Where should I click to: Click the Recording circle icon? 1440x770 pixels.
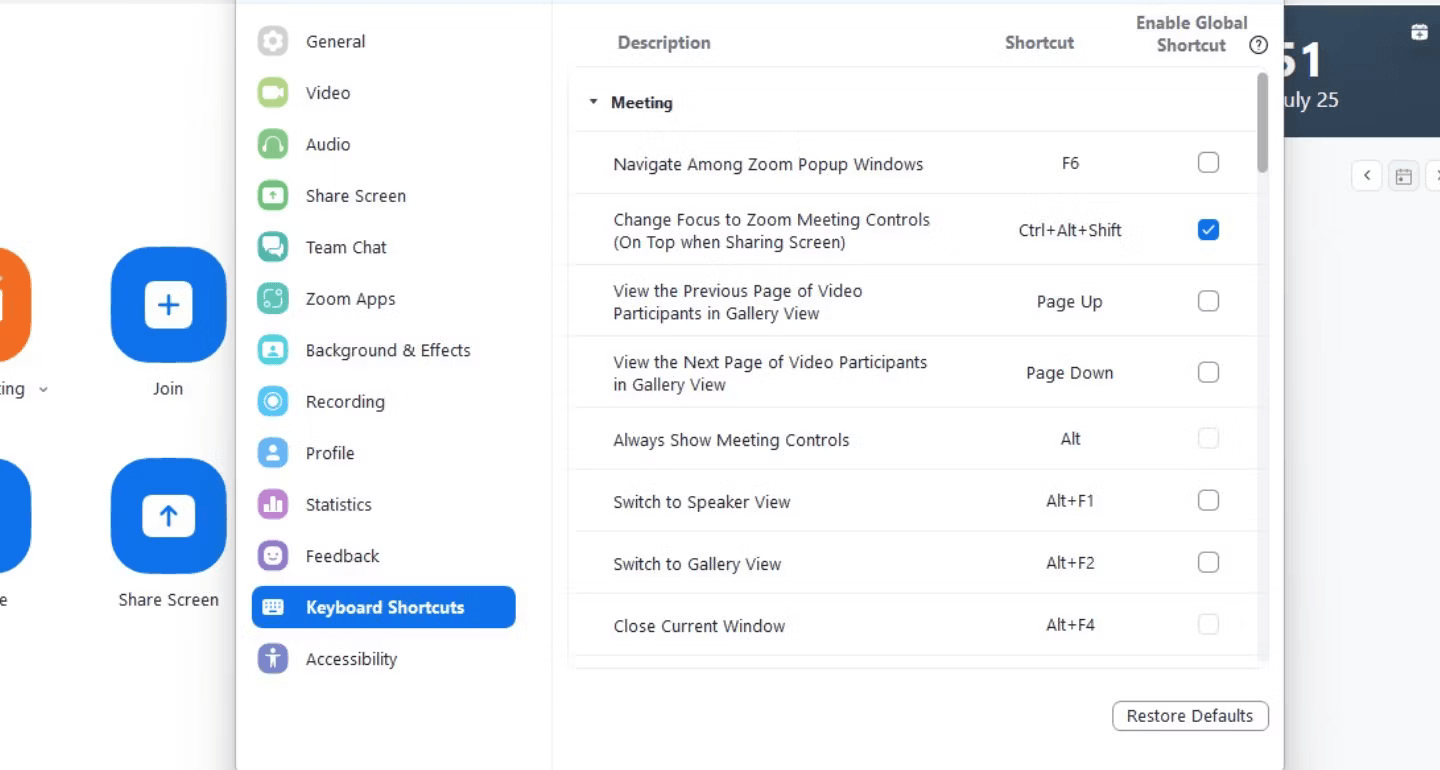(273, 402)
